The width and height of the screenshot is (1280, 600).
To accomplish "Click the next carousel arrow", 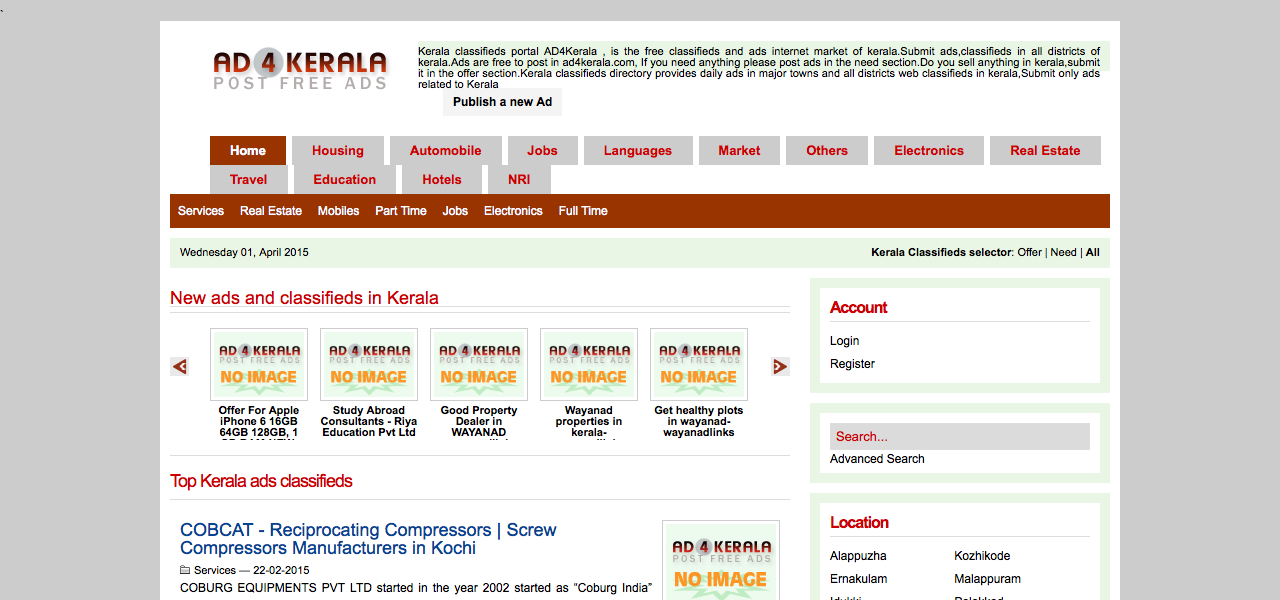I will click(x=780, y=367).
